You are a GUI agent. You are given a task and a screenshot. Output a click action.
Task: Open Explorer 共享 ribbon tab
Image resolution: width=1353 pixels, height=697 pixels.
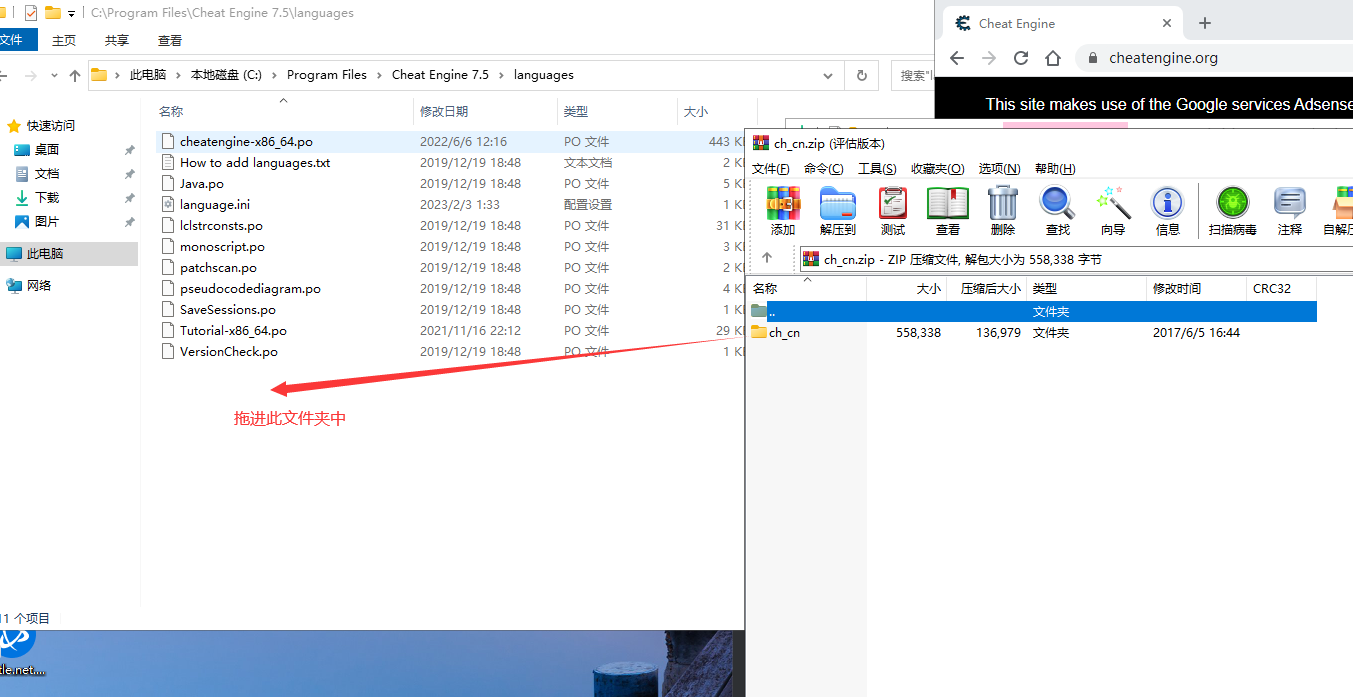pos(117,40)
